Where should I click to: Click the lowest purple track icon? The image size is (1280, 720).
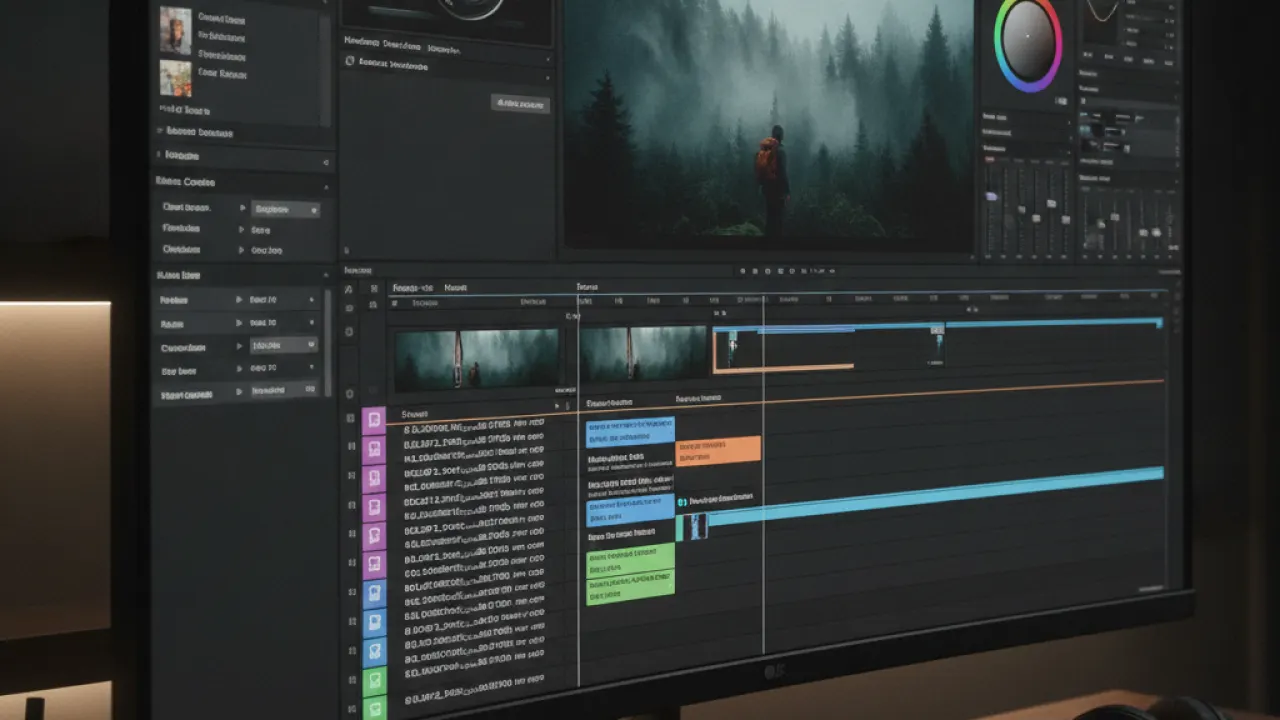tap(373, 565)
